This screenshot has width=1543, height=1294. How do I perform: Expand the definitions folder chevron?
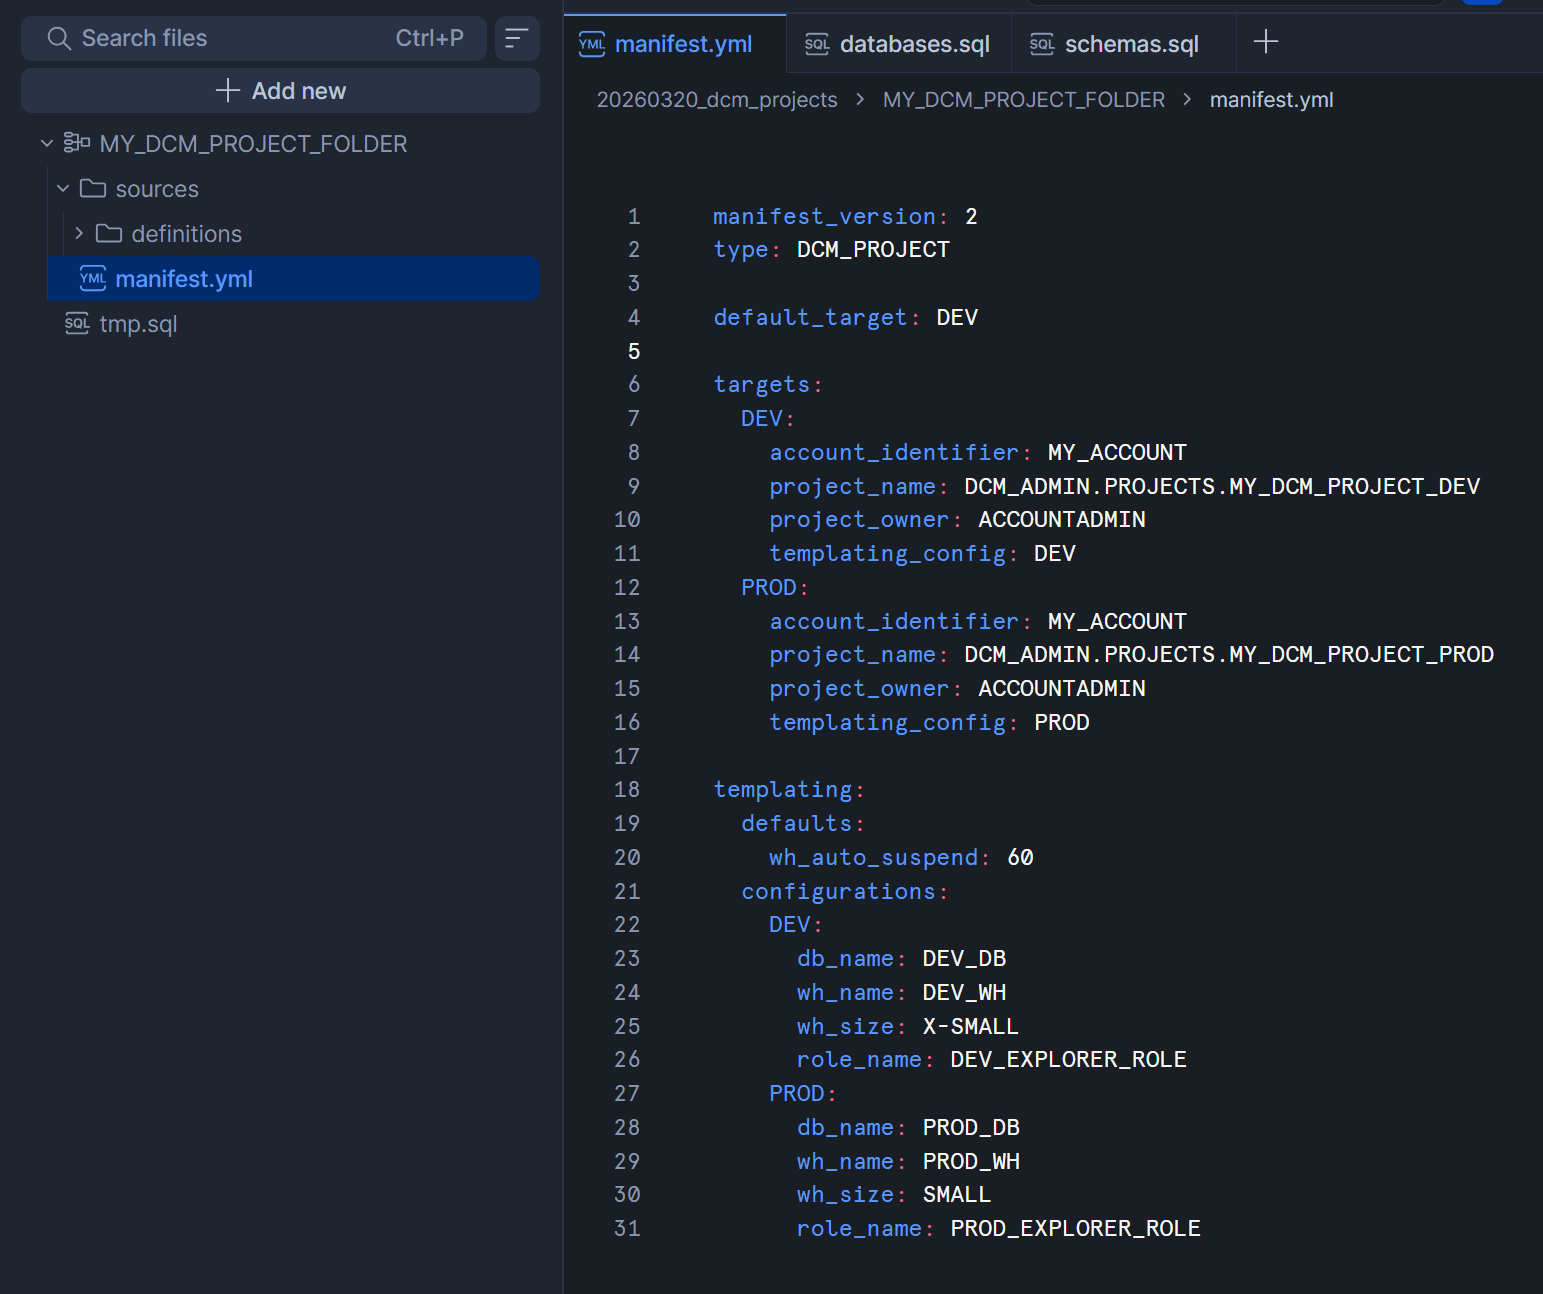coord(79,234)
